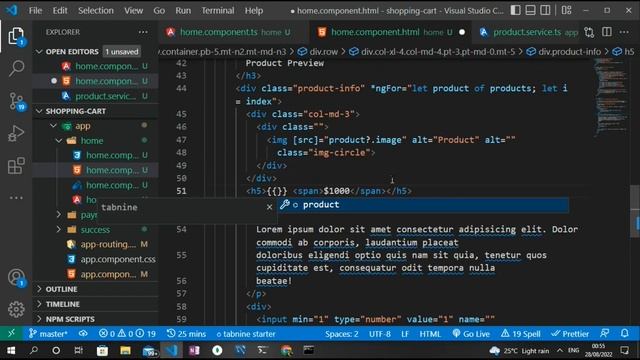Toggle secondary side bar layout icon
640x360 pixels.
tap(545, 10)
